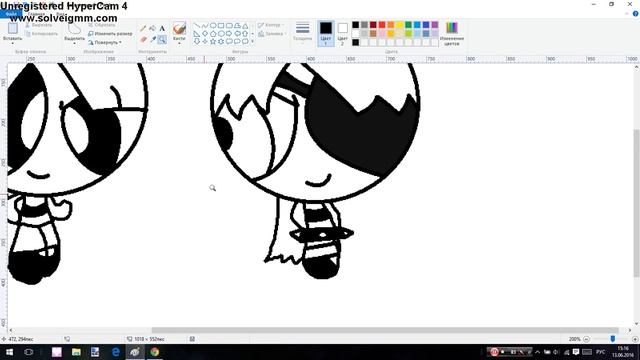The image size is (640, 360).
Task: Click the zoom out minus button
Action: click(587, 339)
